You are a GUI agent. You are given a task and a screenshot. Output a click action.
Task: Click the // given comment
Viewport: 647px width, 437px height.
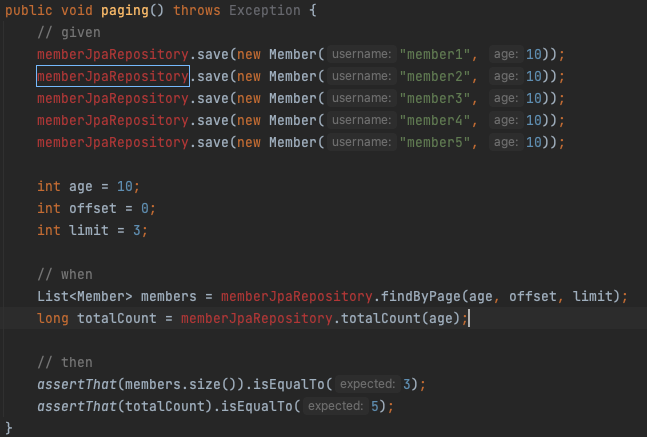point(69,32)
